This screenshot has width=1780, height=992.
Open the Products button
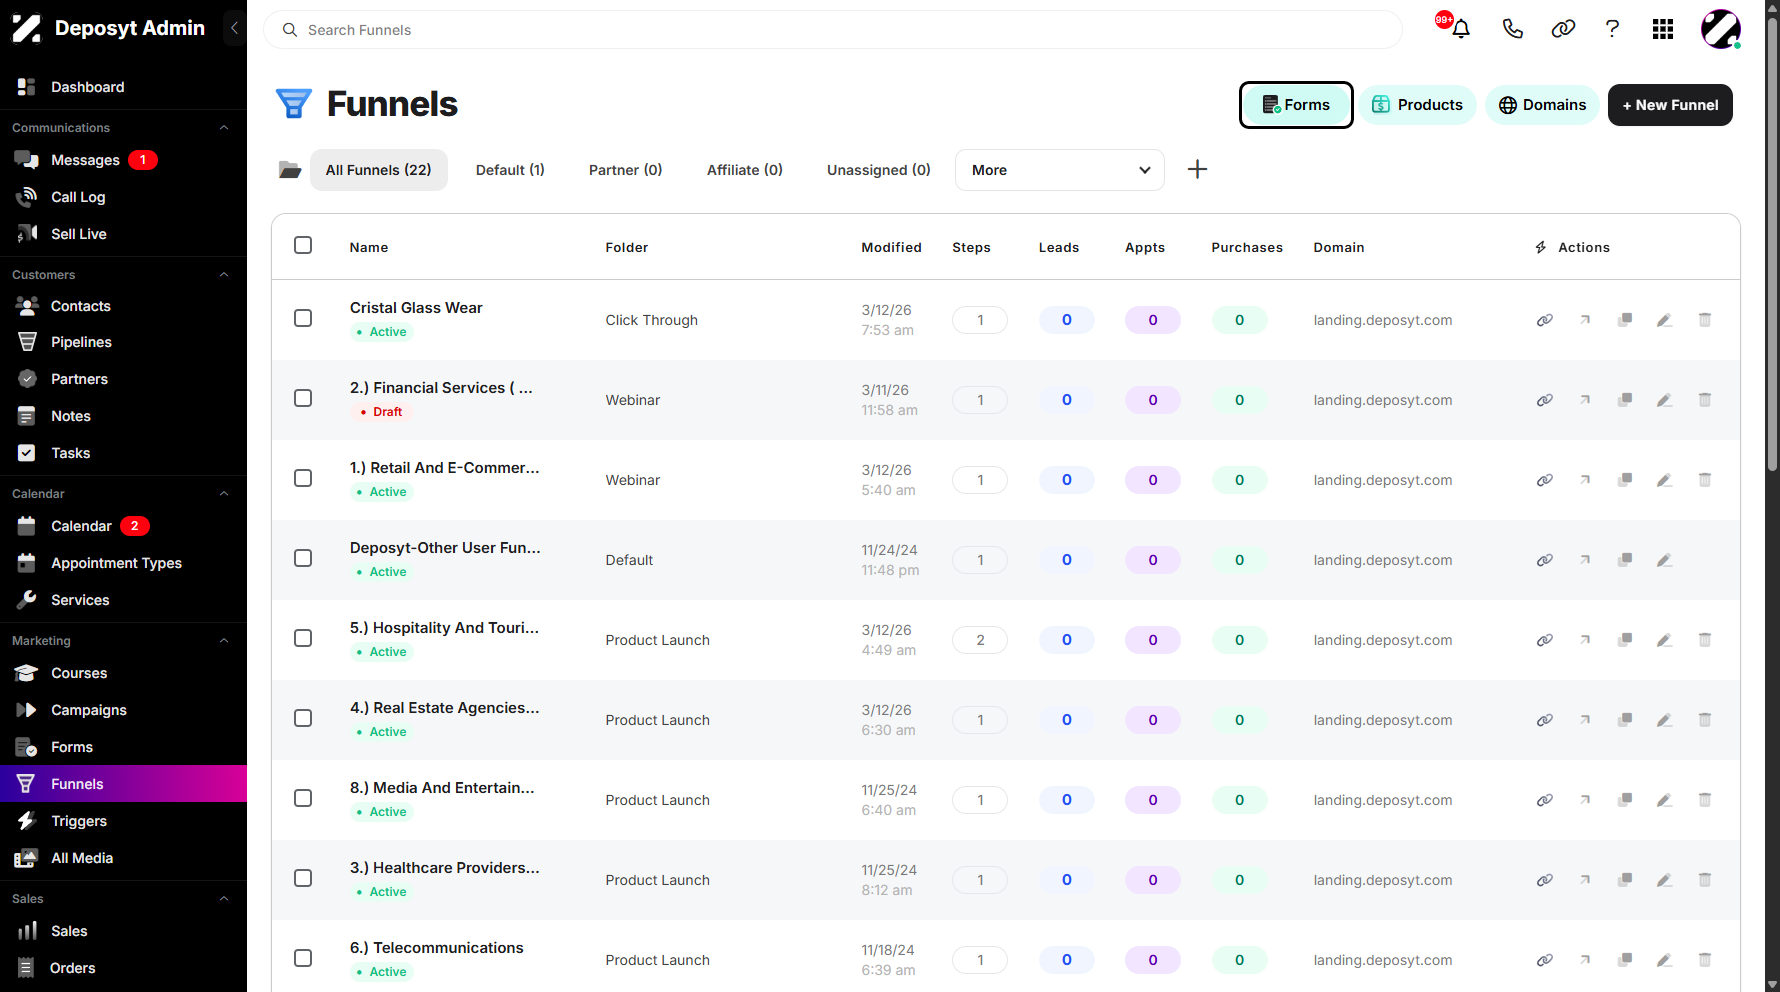[x=1417, y=105]
